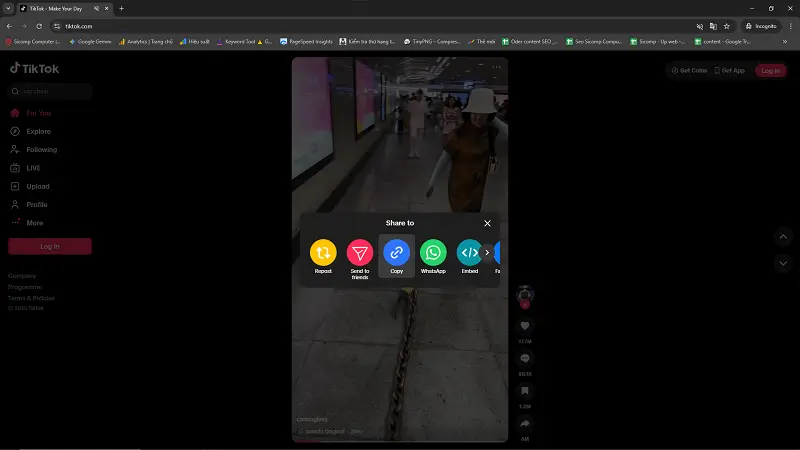Open the tab search dropdown
Image resolution: width=800 pixels, height=450 pixels.
(8, 8)
